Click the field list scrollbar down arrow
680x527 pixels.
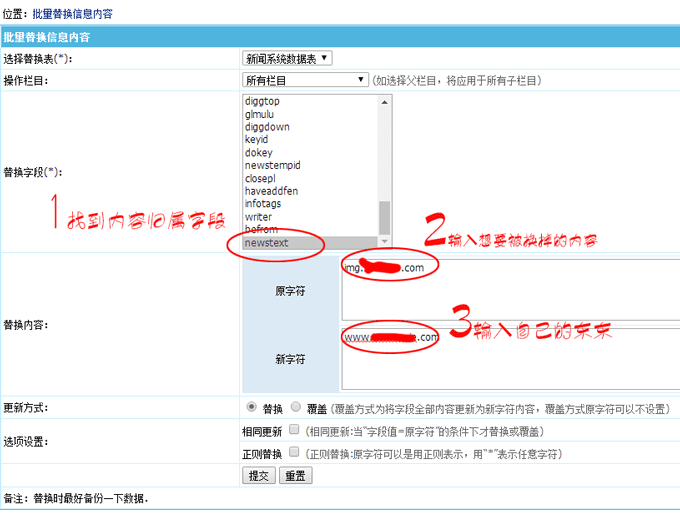385,243
